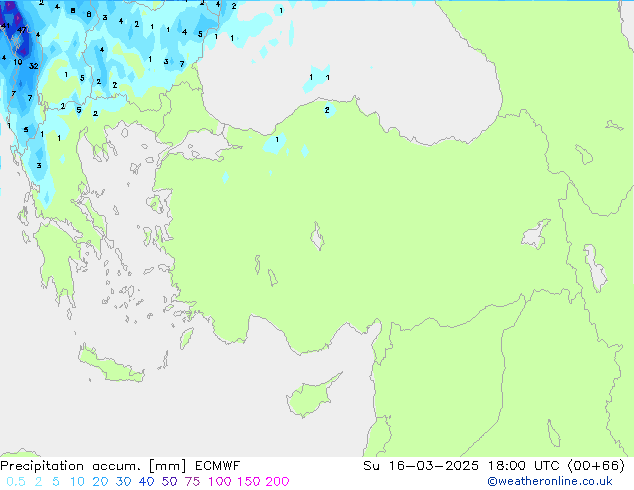The width and height of the screenshot is (634, 490).
Task: Click the purple 50 value in the legend
Action: [x=169, y=482]
